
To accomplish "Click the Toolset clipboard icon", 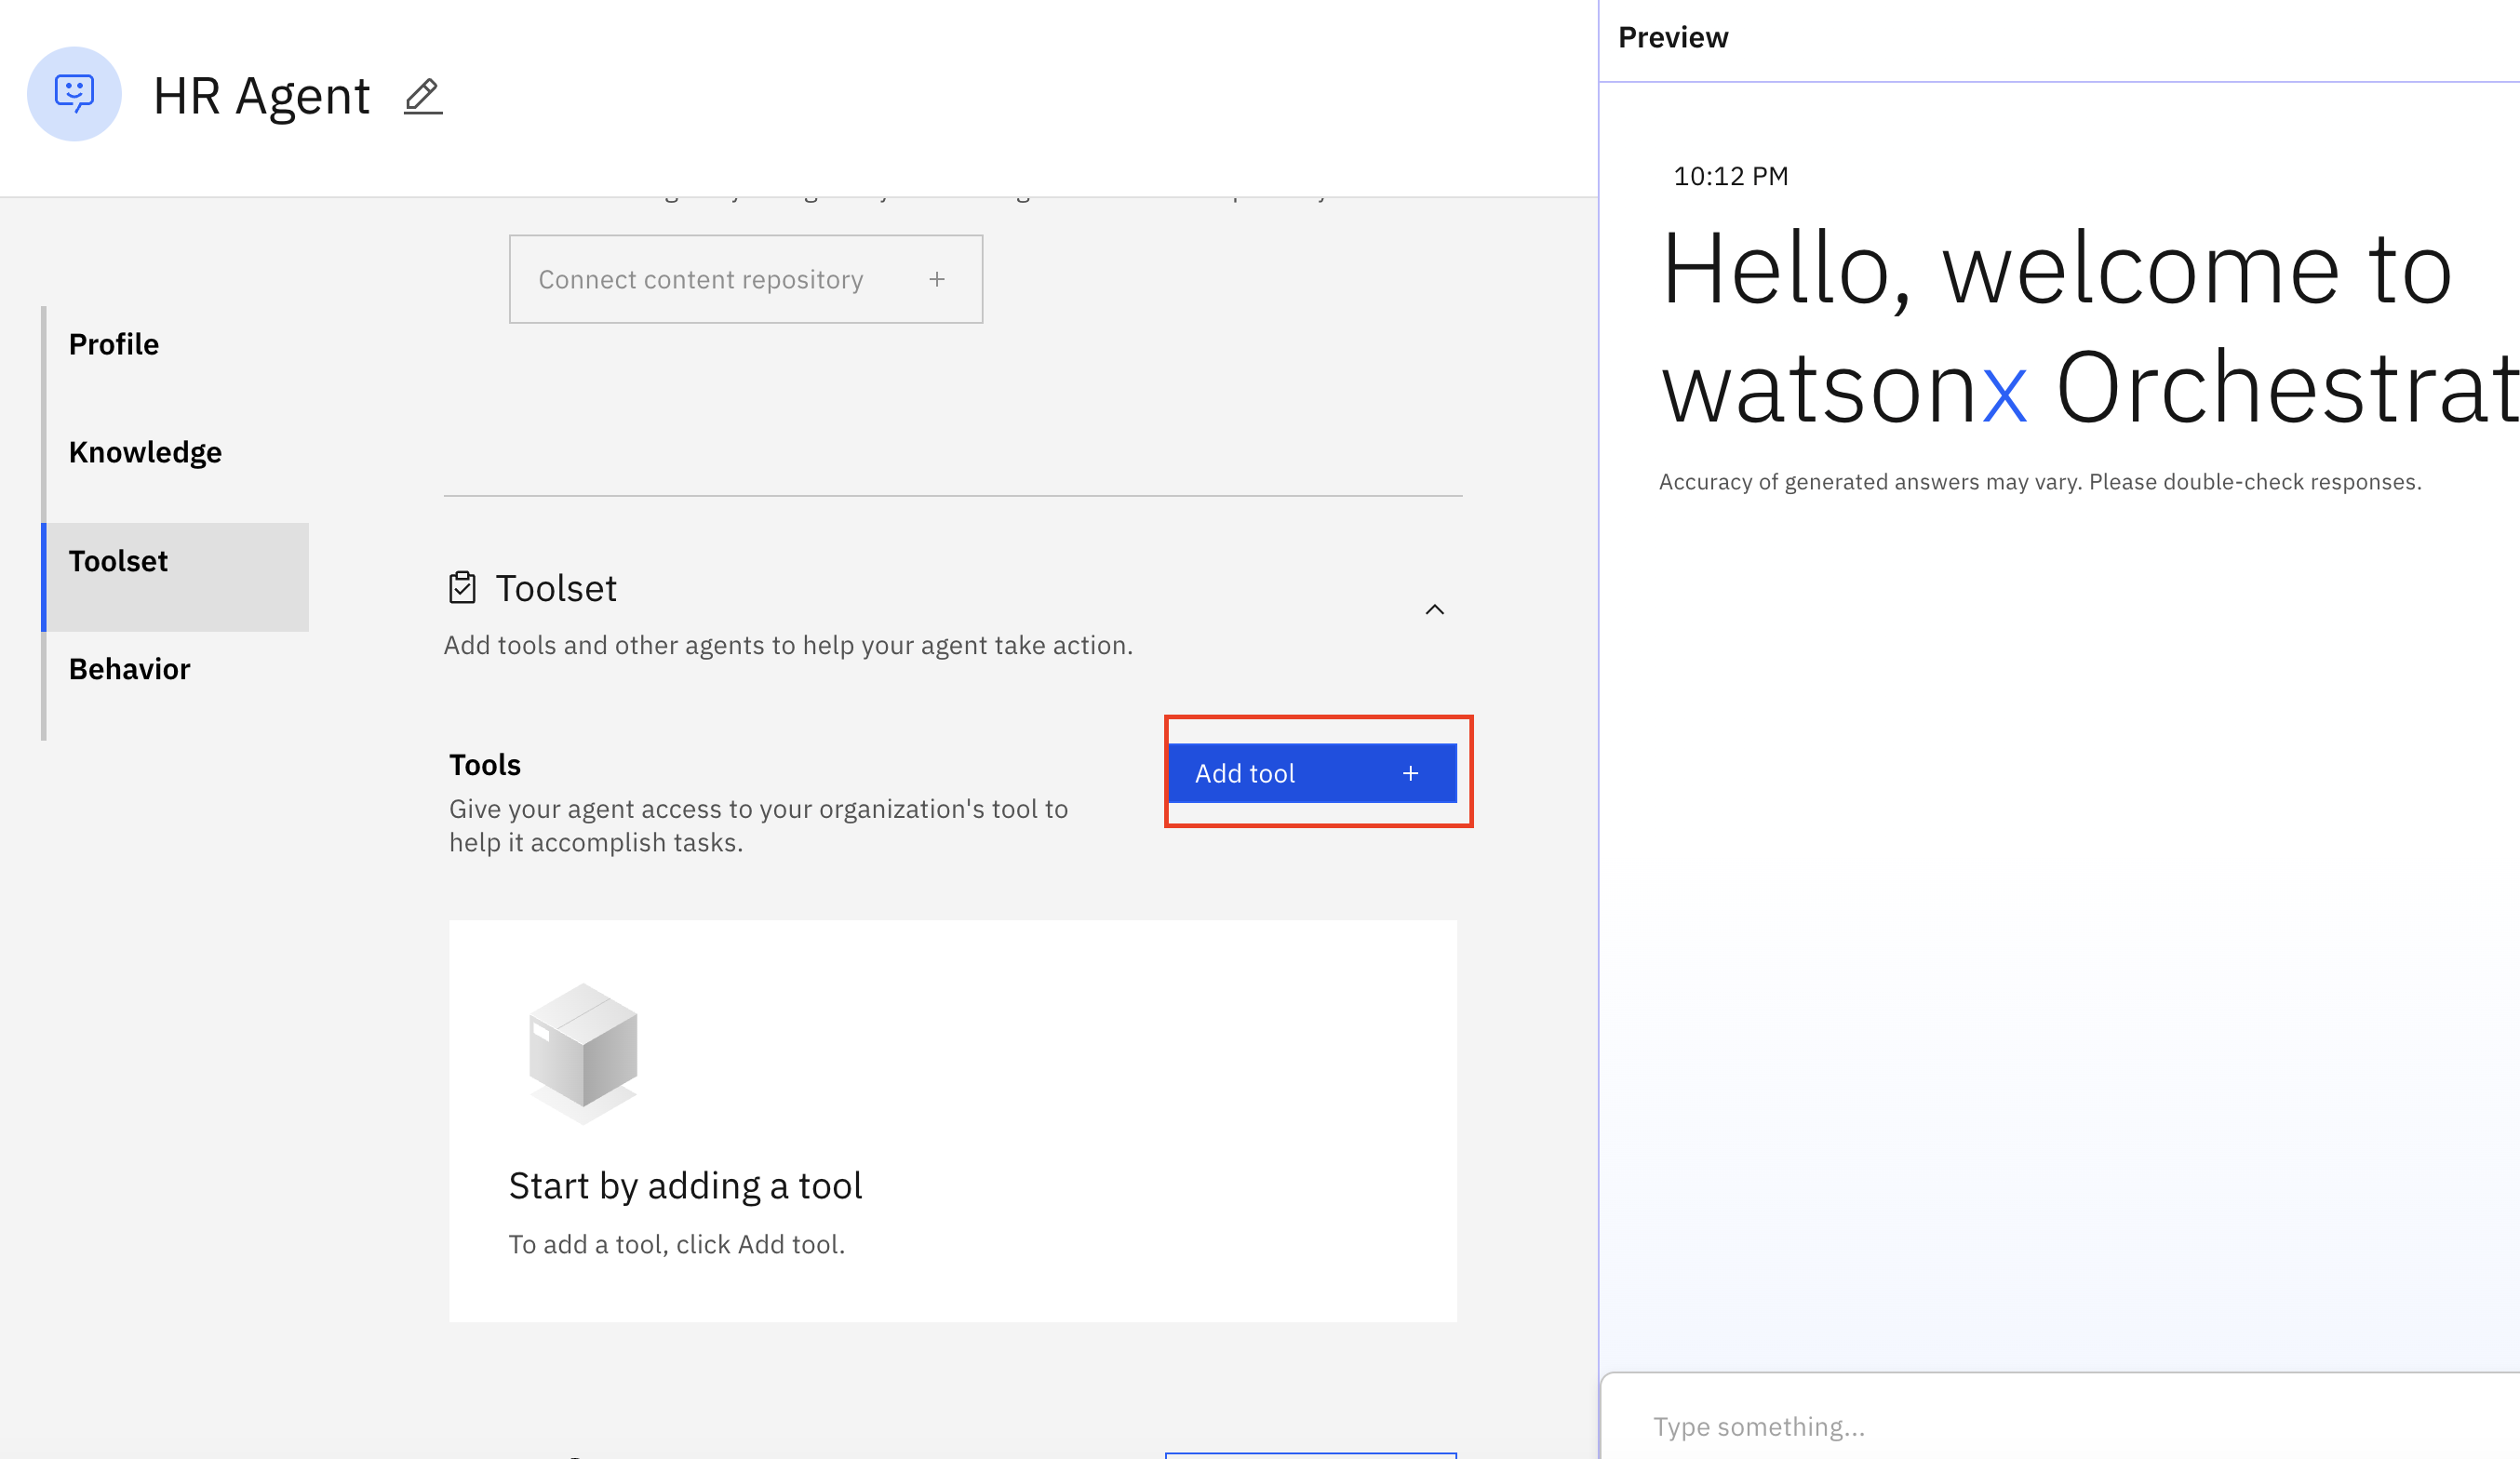I will pos(462,588).
